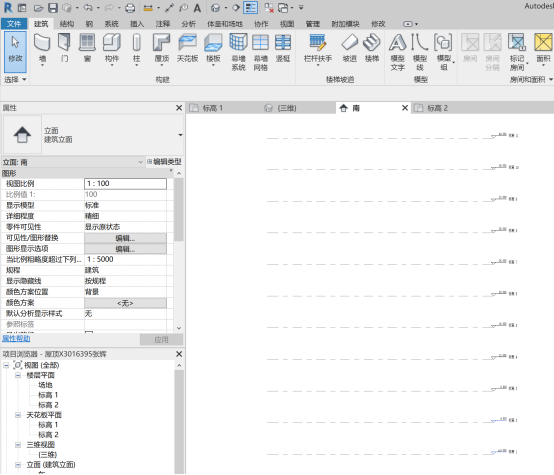
Task: Open the default 3D view house icon
Action: point(215,8)
